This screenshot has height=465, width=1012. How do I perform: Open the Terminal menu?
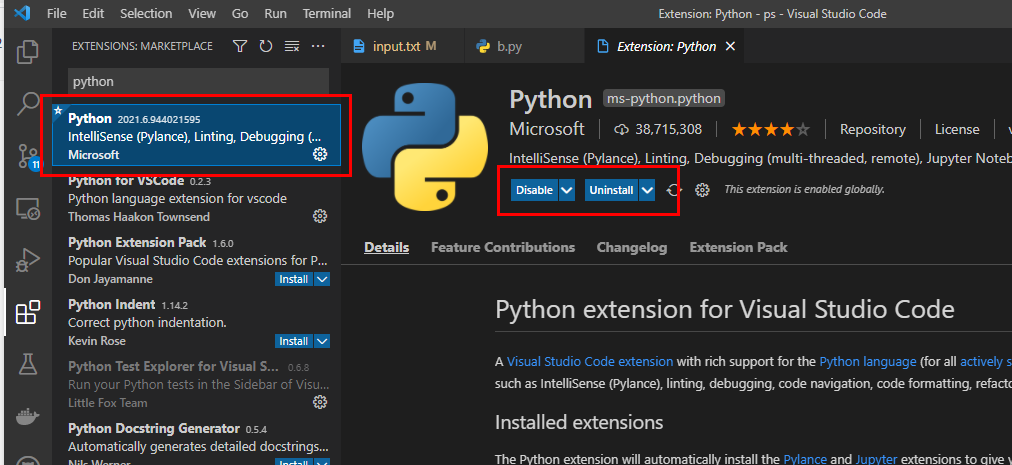pos(327,13)
